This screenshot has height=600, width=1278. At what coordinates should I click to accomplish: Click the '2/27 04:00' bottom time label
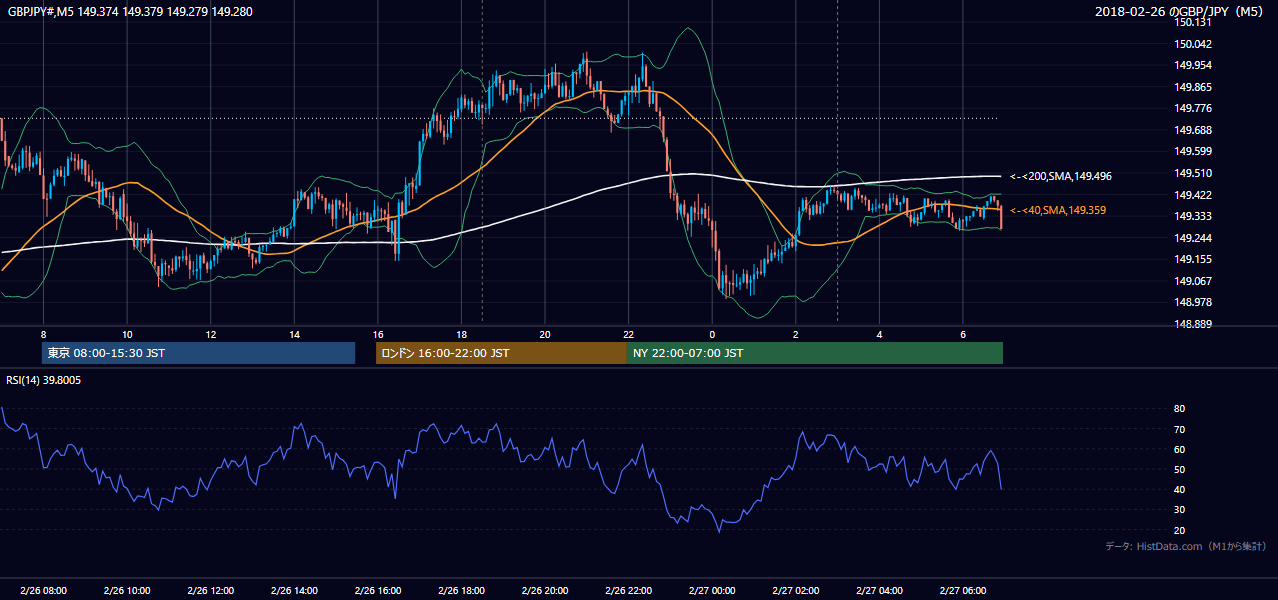(879, 591)
